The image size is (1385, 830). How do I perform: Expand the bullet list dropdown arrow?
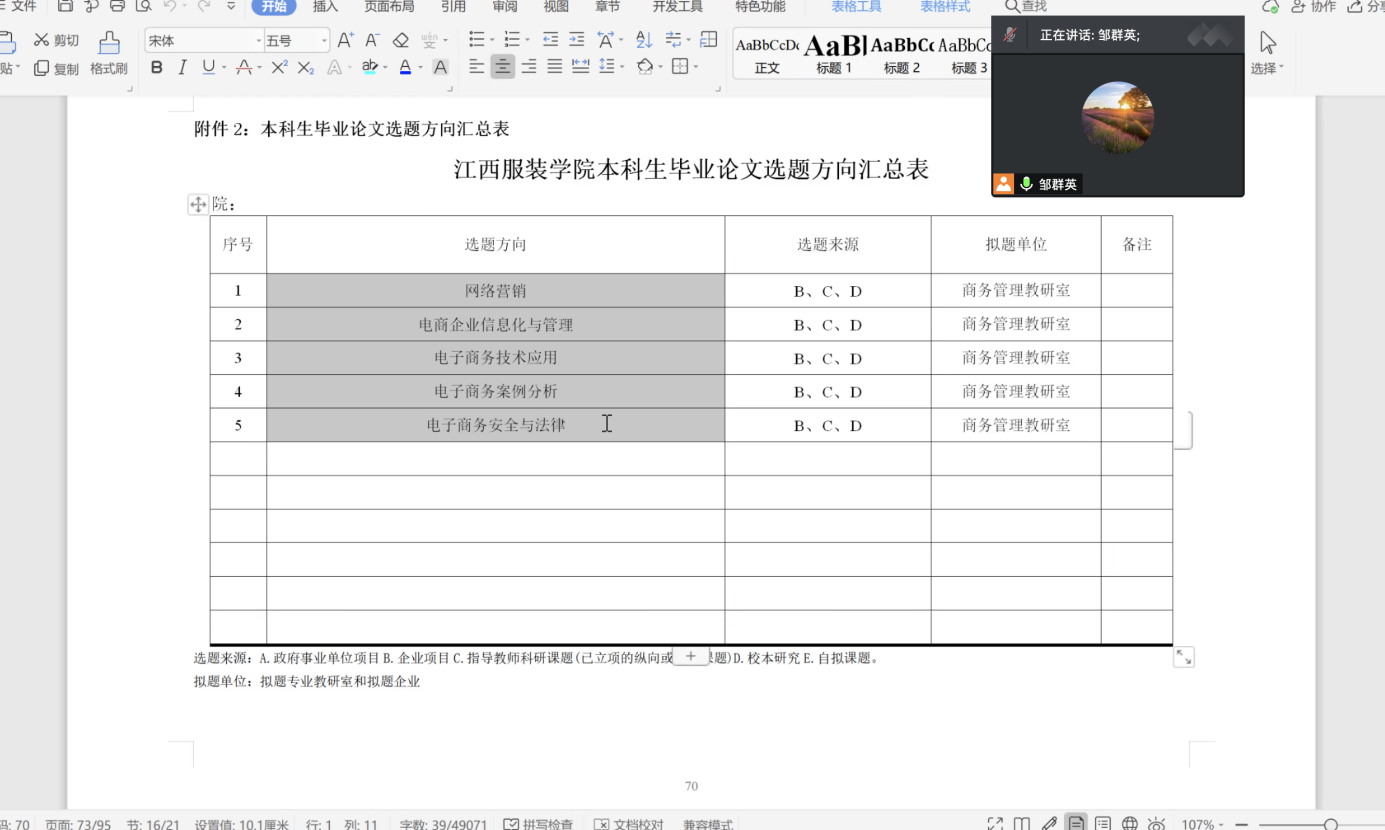click(492, 41)
